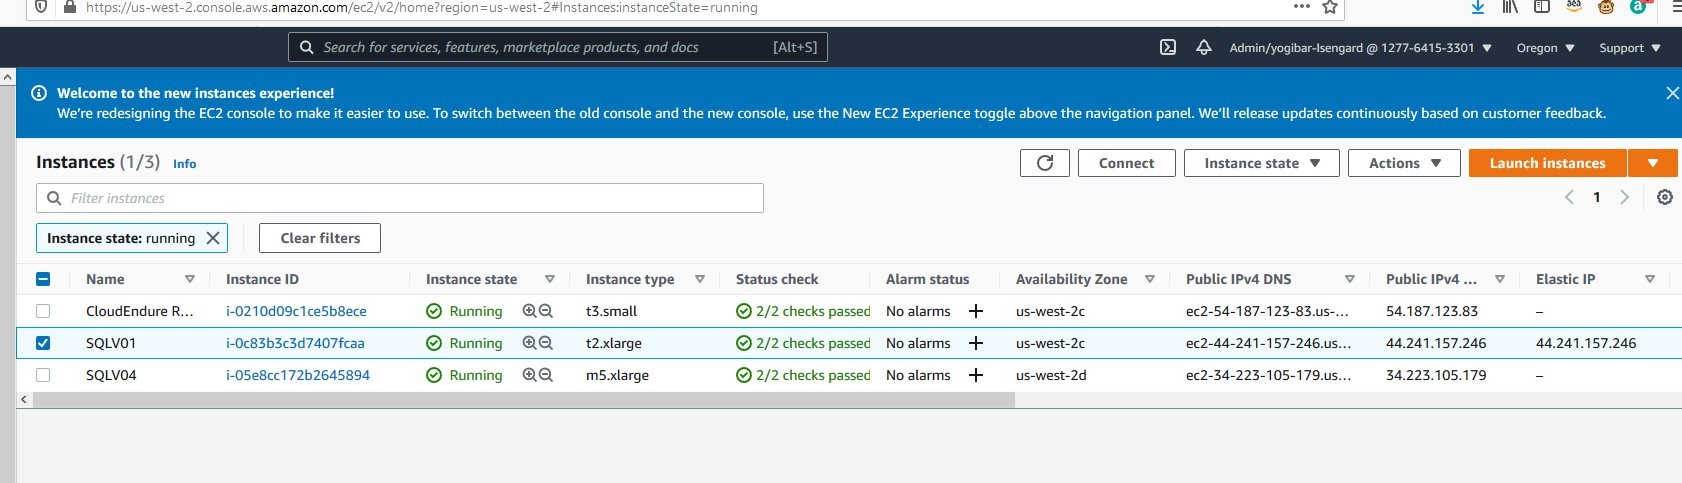Sort by Instance type column arrow
Image resolution: width=1682 pixels, height=483 pixels.
(x=700, y=279)
